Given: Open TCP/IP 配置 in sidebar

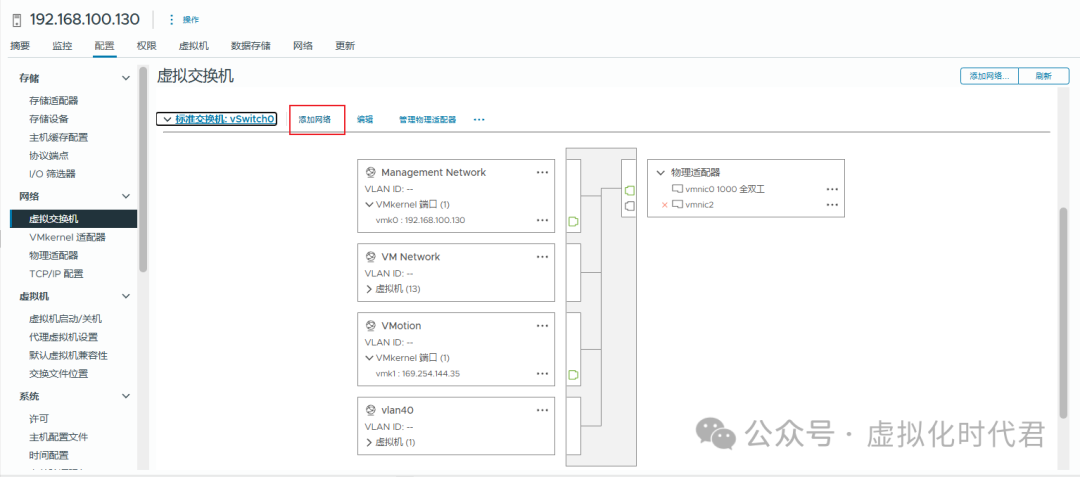Looking at the screenshot, I should 56,274.
